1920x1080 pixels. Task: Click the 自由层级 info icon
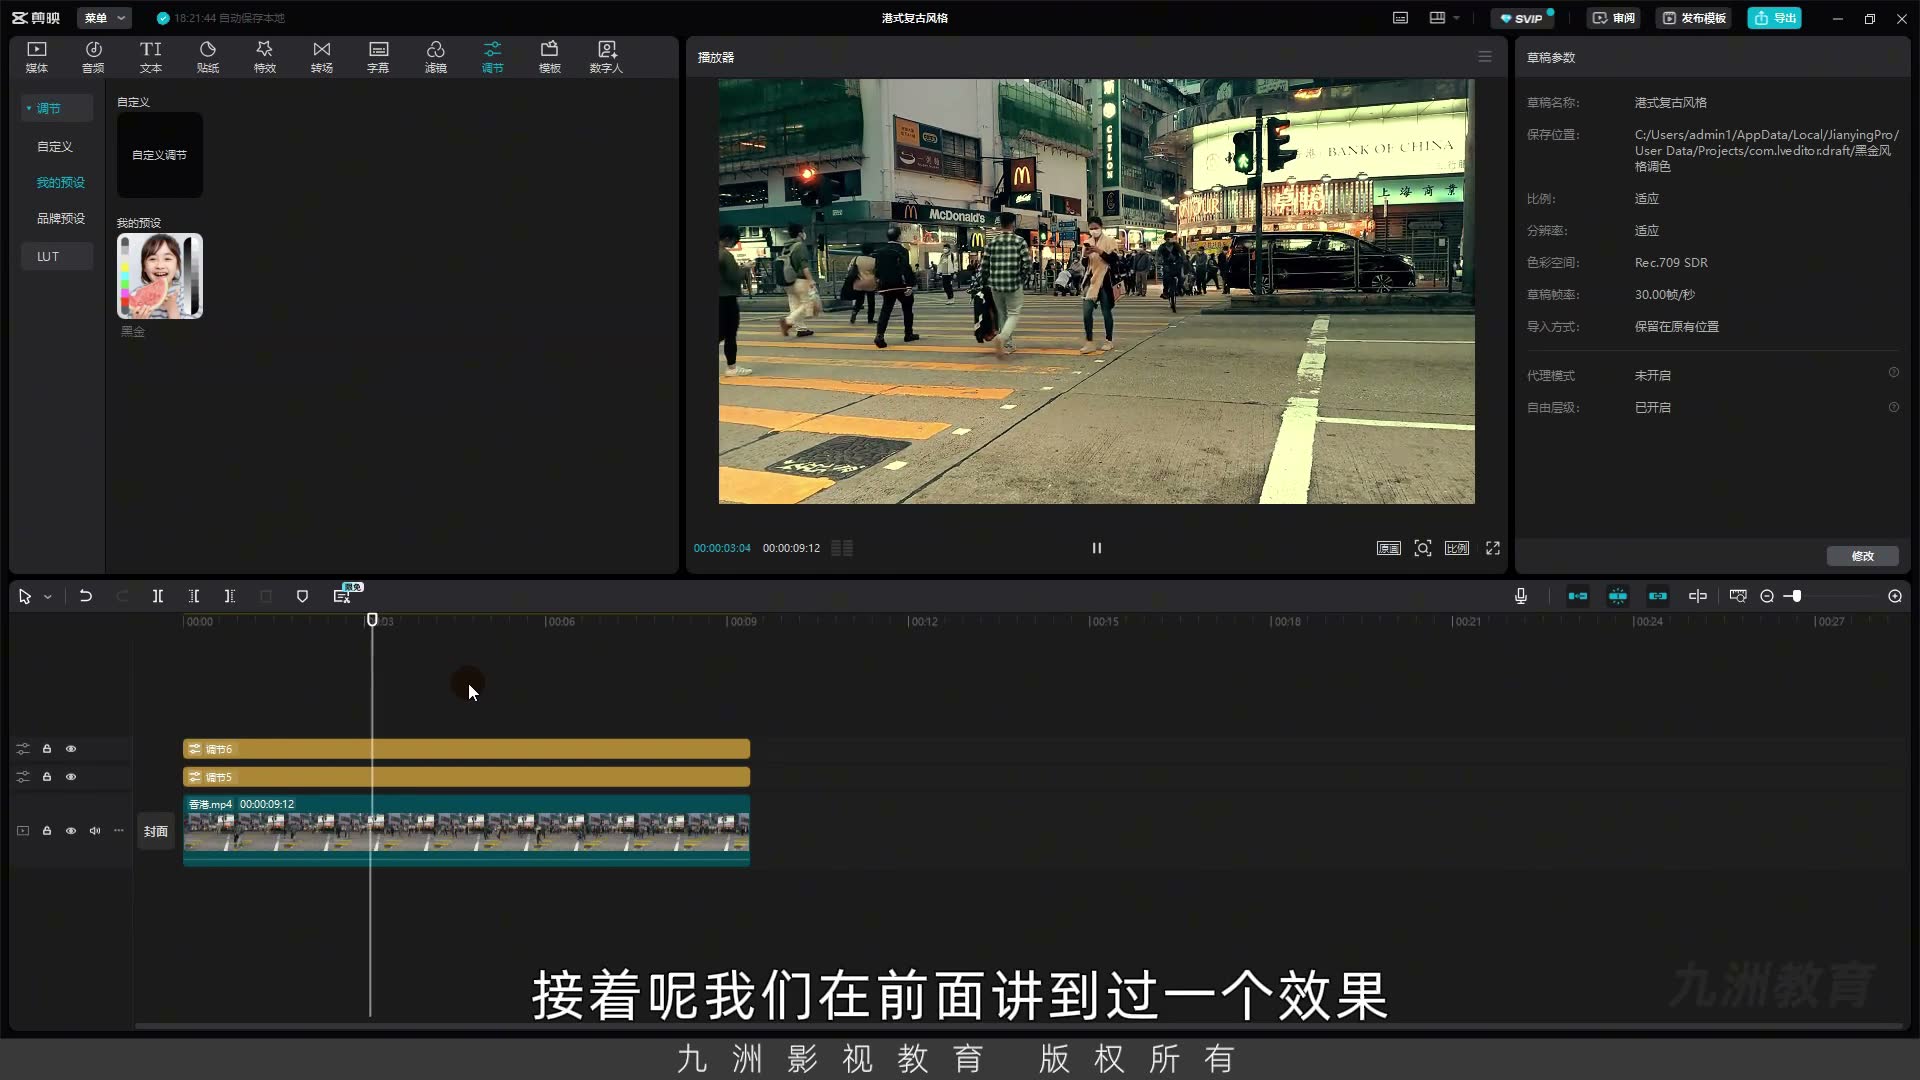pyautogui.click(x=1893, y=407)
